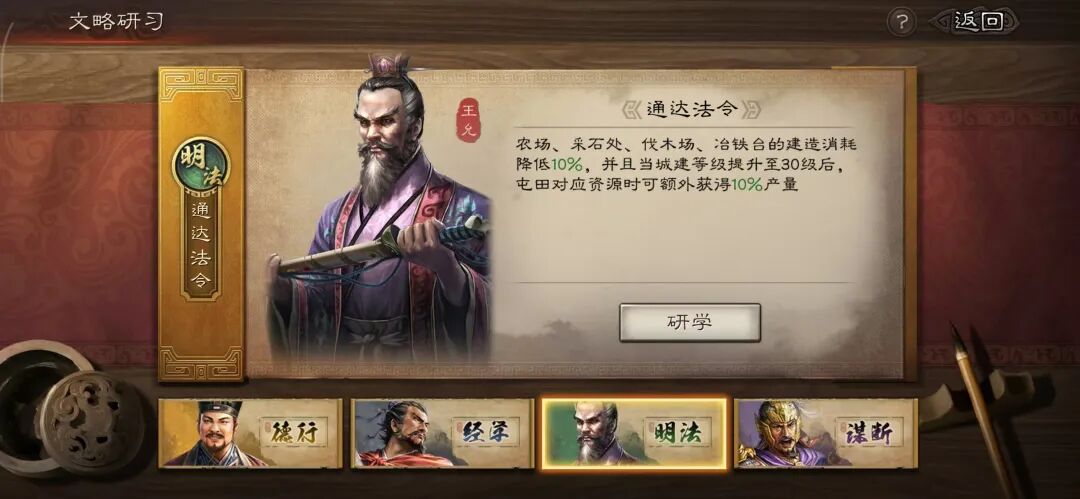1080x499 pixels.
Task: Click the 通达法令 skill title heading
Action: pyautogui.click(x=692, y=108)
